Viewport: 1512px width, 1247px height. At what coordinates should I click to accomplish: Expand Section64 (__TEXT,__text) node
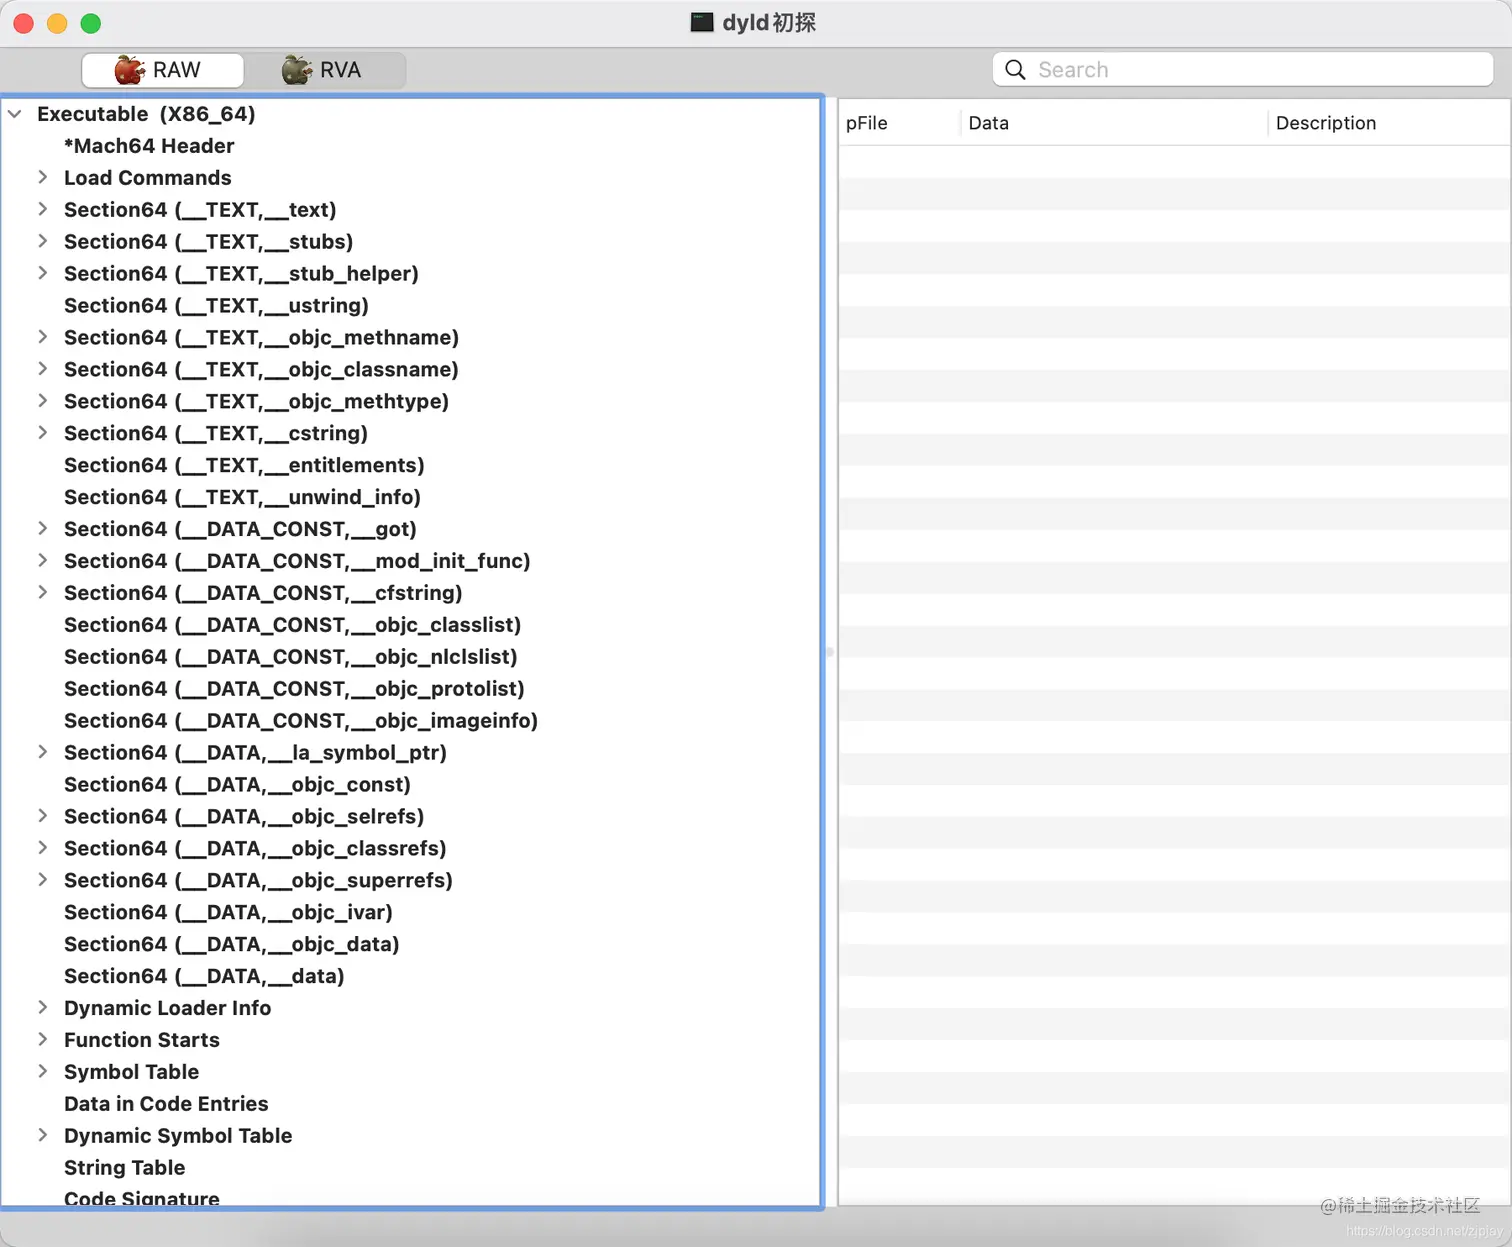[42, 209]
